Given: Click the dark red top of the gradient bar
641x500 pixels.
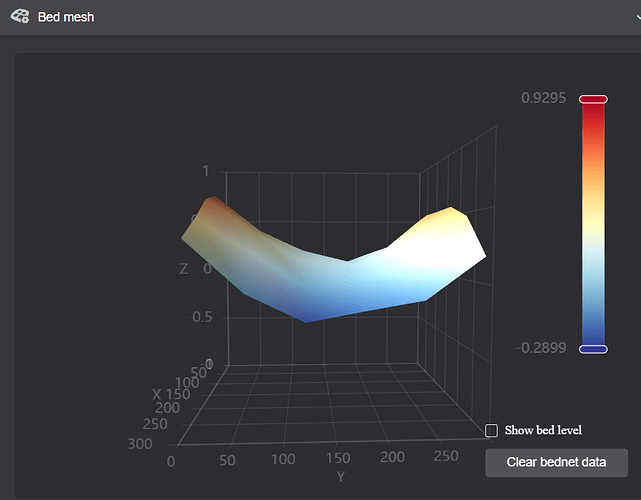Looking at the screenshot, I should click(x=593, y=112).
